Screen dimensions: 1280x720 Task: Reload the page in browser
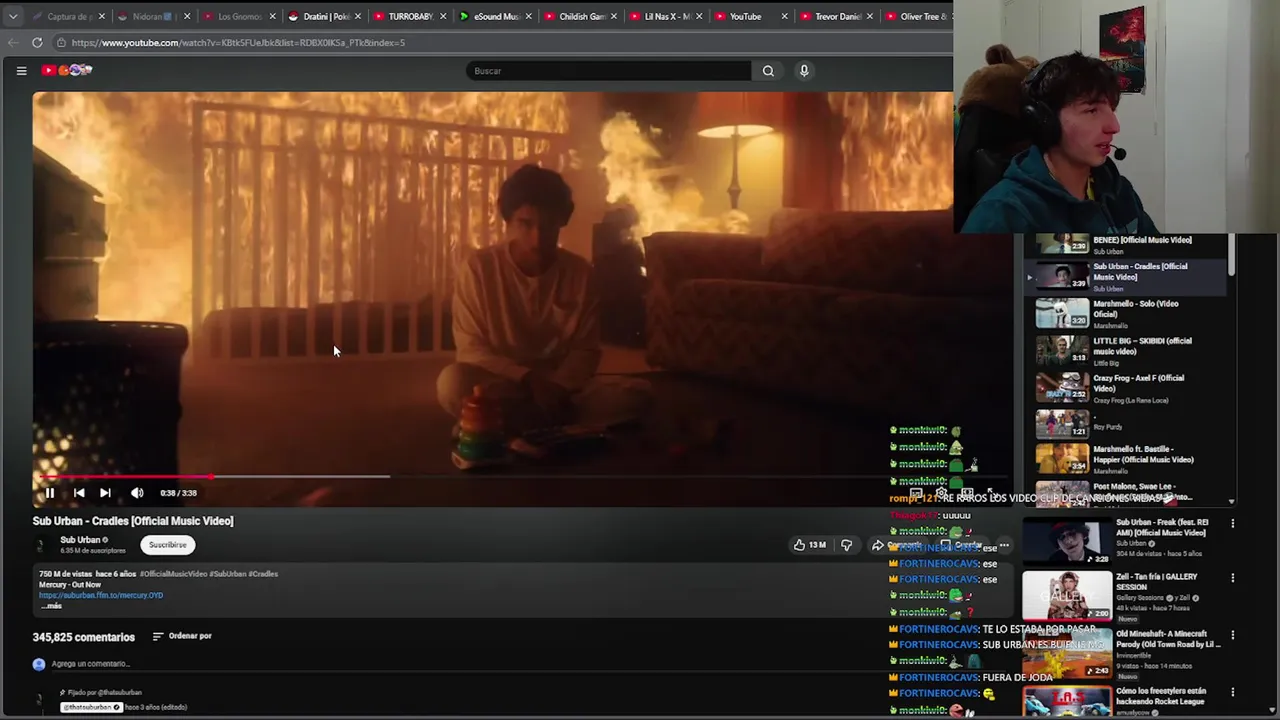click(37, 42)
